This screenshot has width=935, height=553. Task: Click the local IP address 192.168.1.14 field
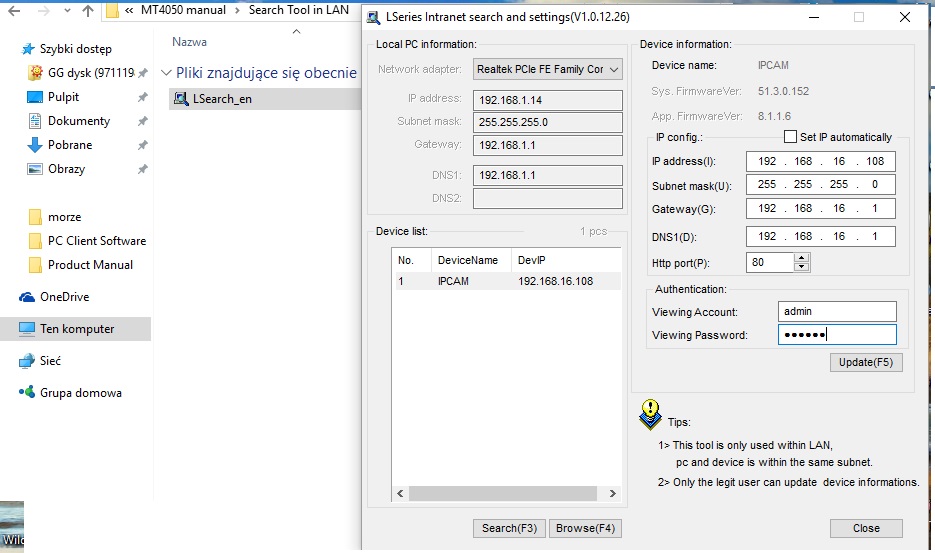point(547,100)
